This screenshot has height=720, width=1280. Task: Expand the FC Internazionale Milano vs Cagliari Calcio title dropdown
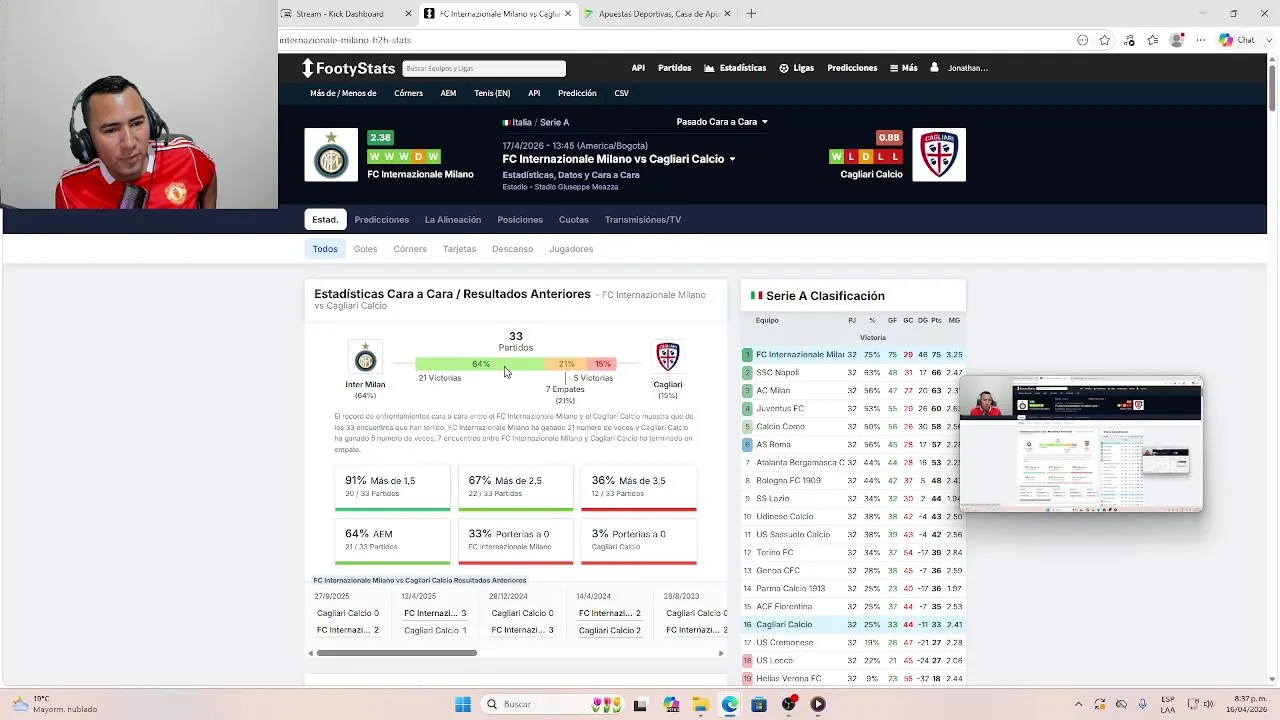[732, 159]
